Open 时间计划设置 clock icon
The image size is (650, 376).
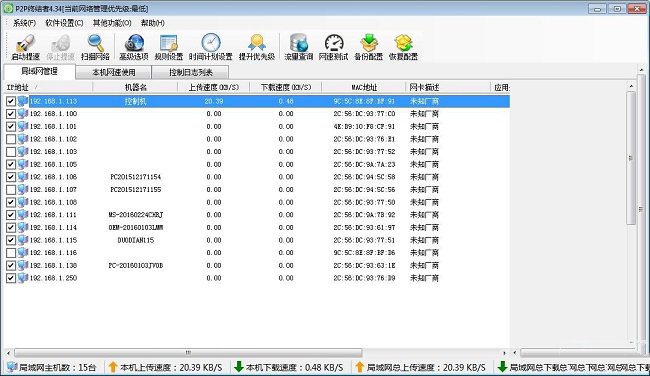coord(211,43)
